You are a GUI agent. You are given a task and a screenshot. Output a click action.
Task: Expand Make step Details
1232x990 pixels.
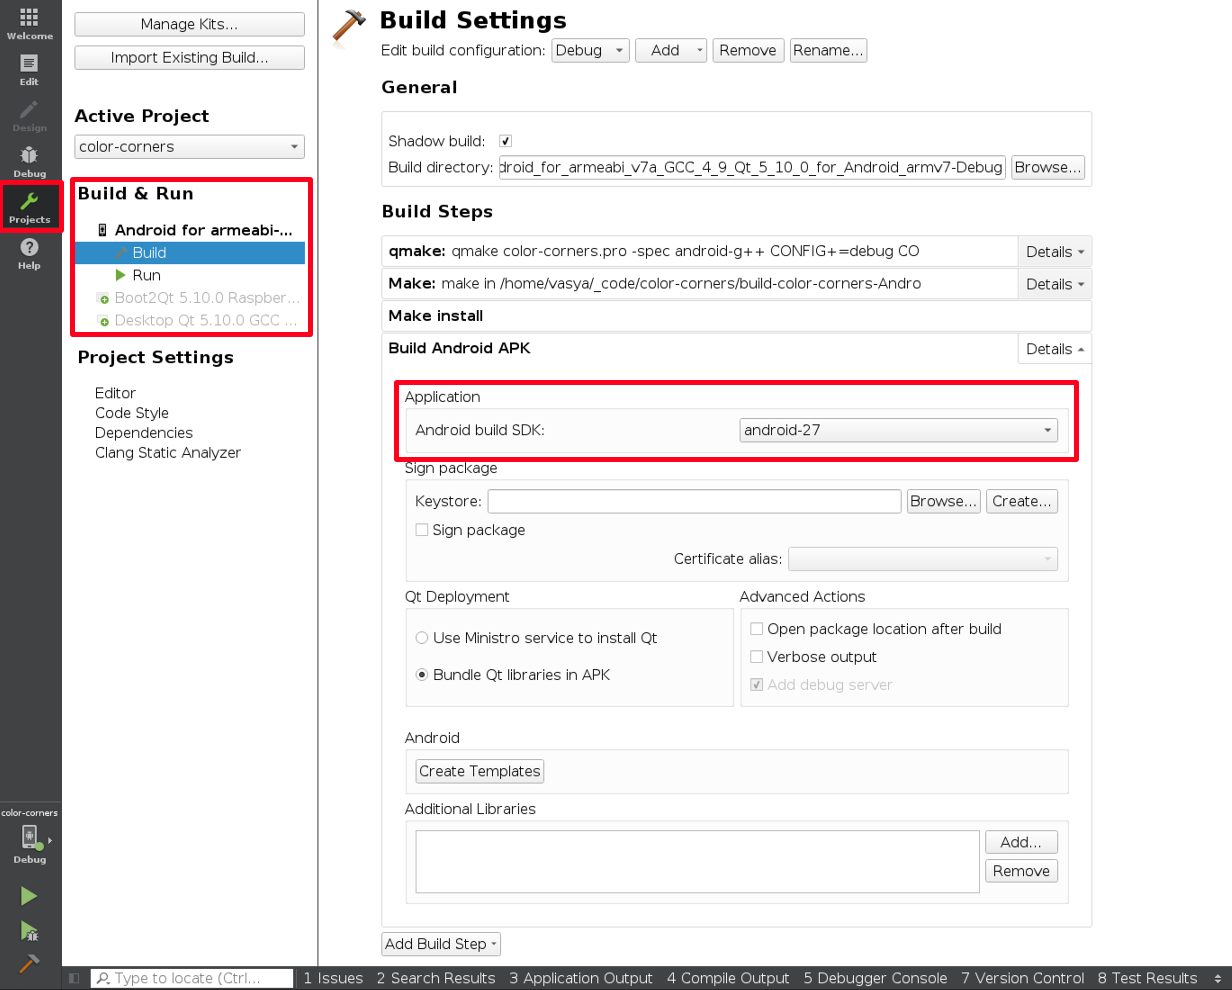pyautogui.click(x=1055, y=284)
